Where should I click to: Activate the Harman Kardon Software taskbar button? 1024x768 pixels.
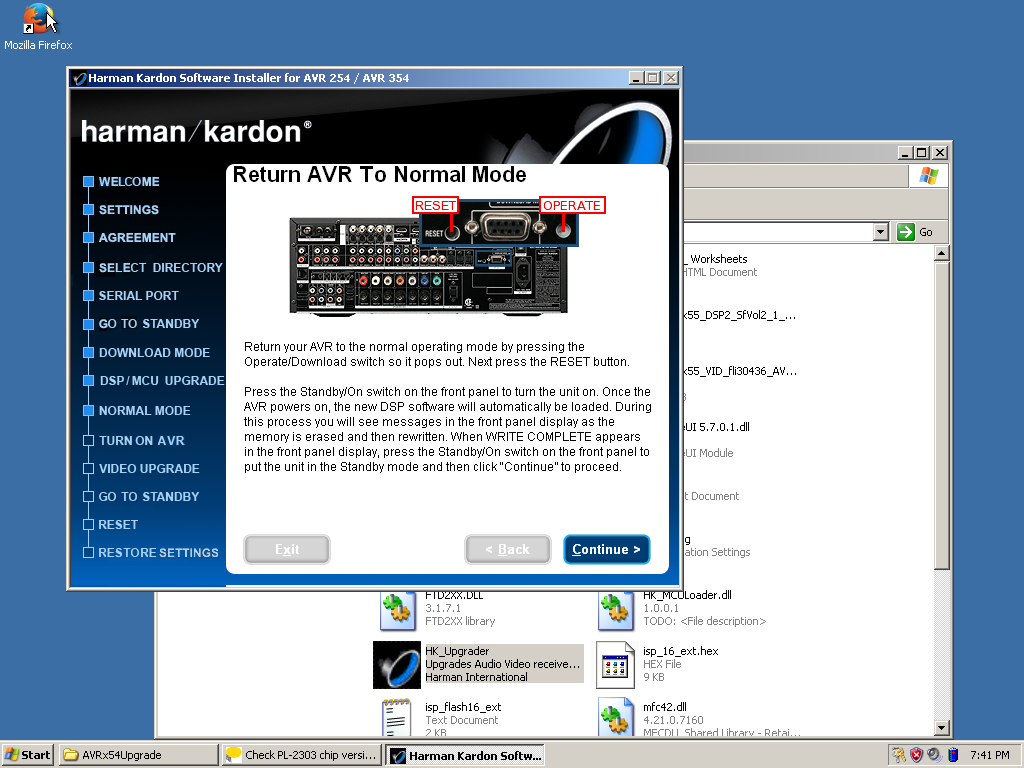click(x=465, y=755)
